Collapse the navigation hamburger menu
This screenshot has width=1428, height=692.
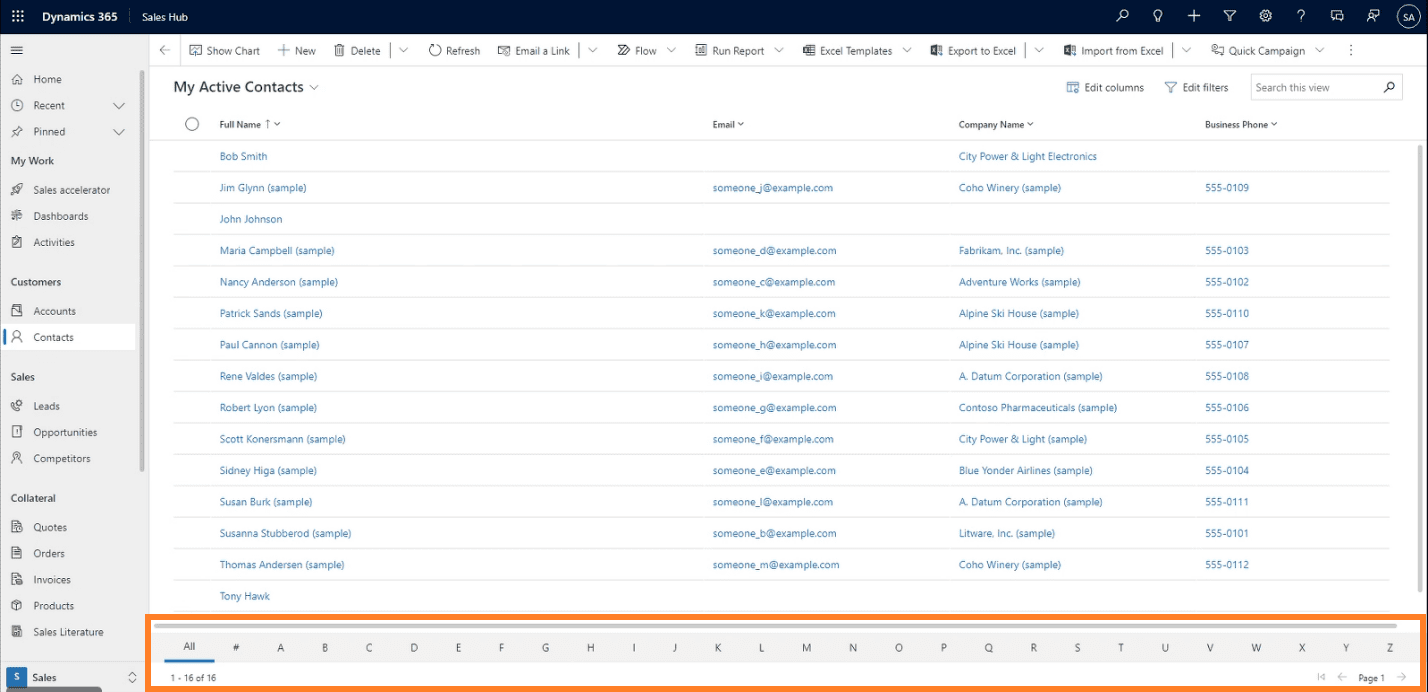coord(17,51)
